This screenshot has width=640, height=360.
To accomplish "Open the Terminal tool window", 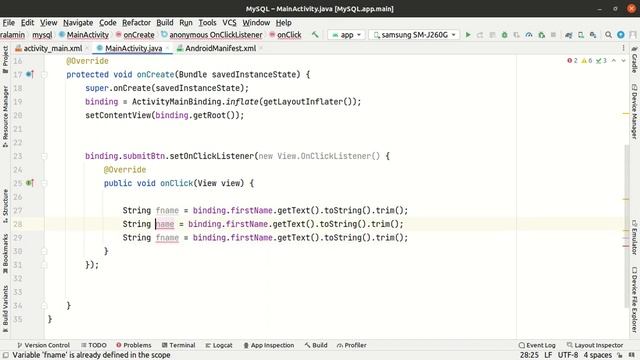I will 178,345.
